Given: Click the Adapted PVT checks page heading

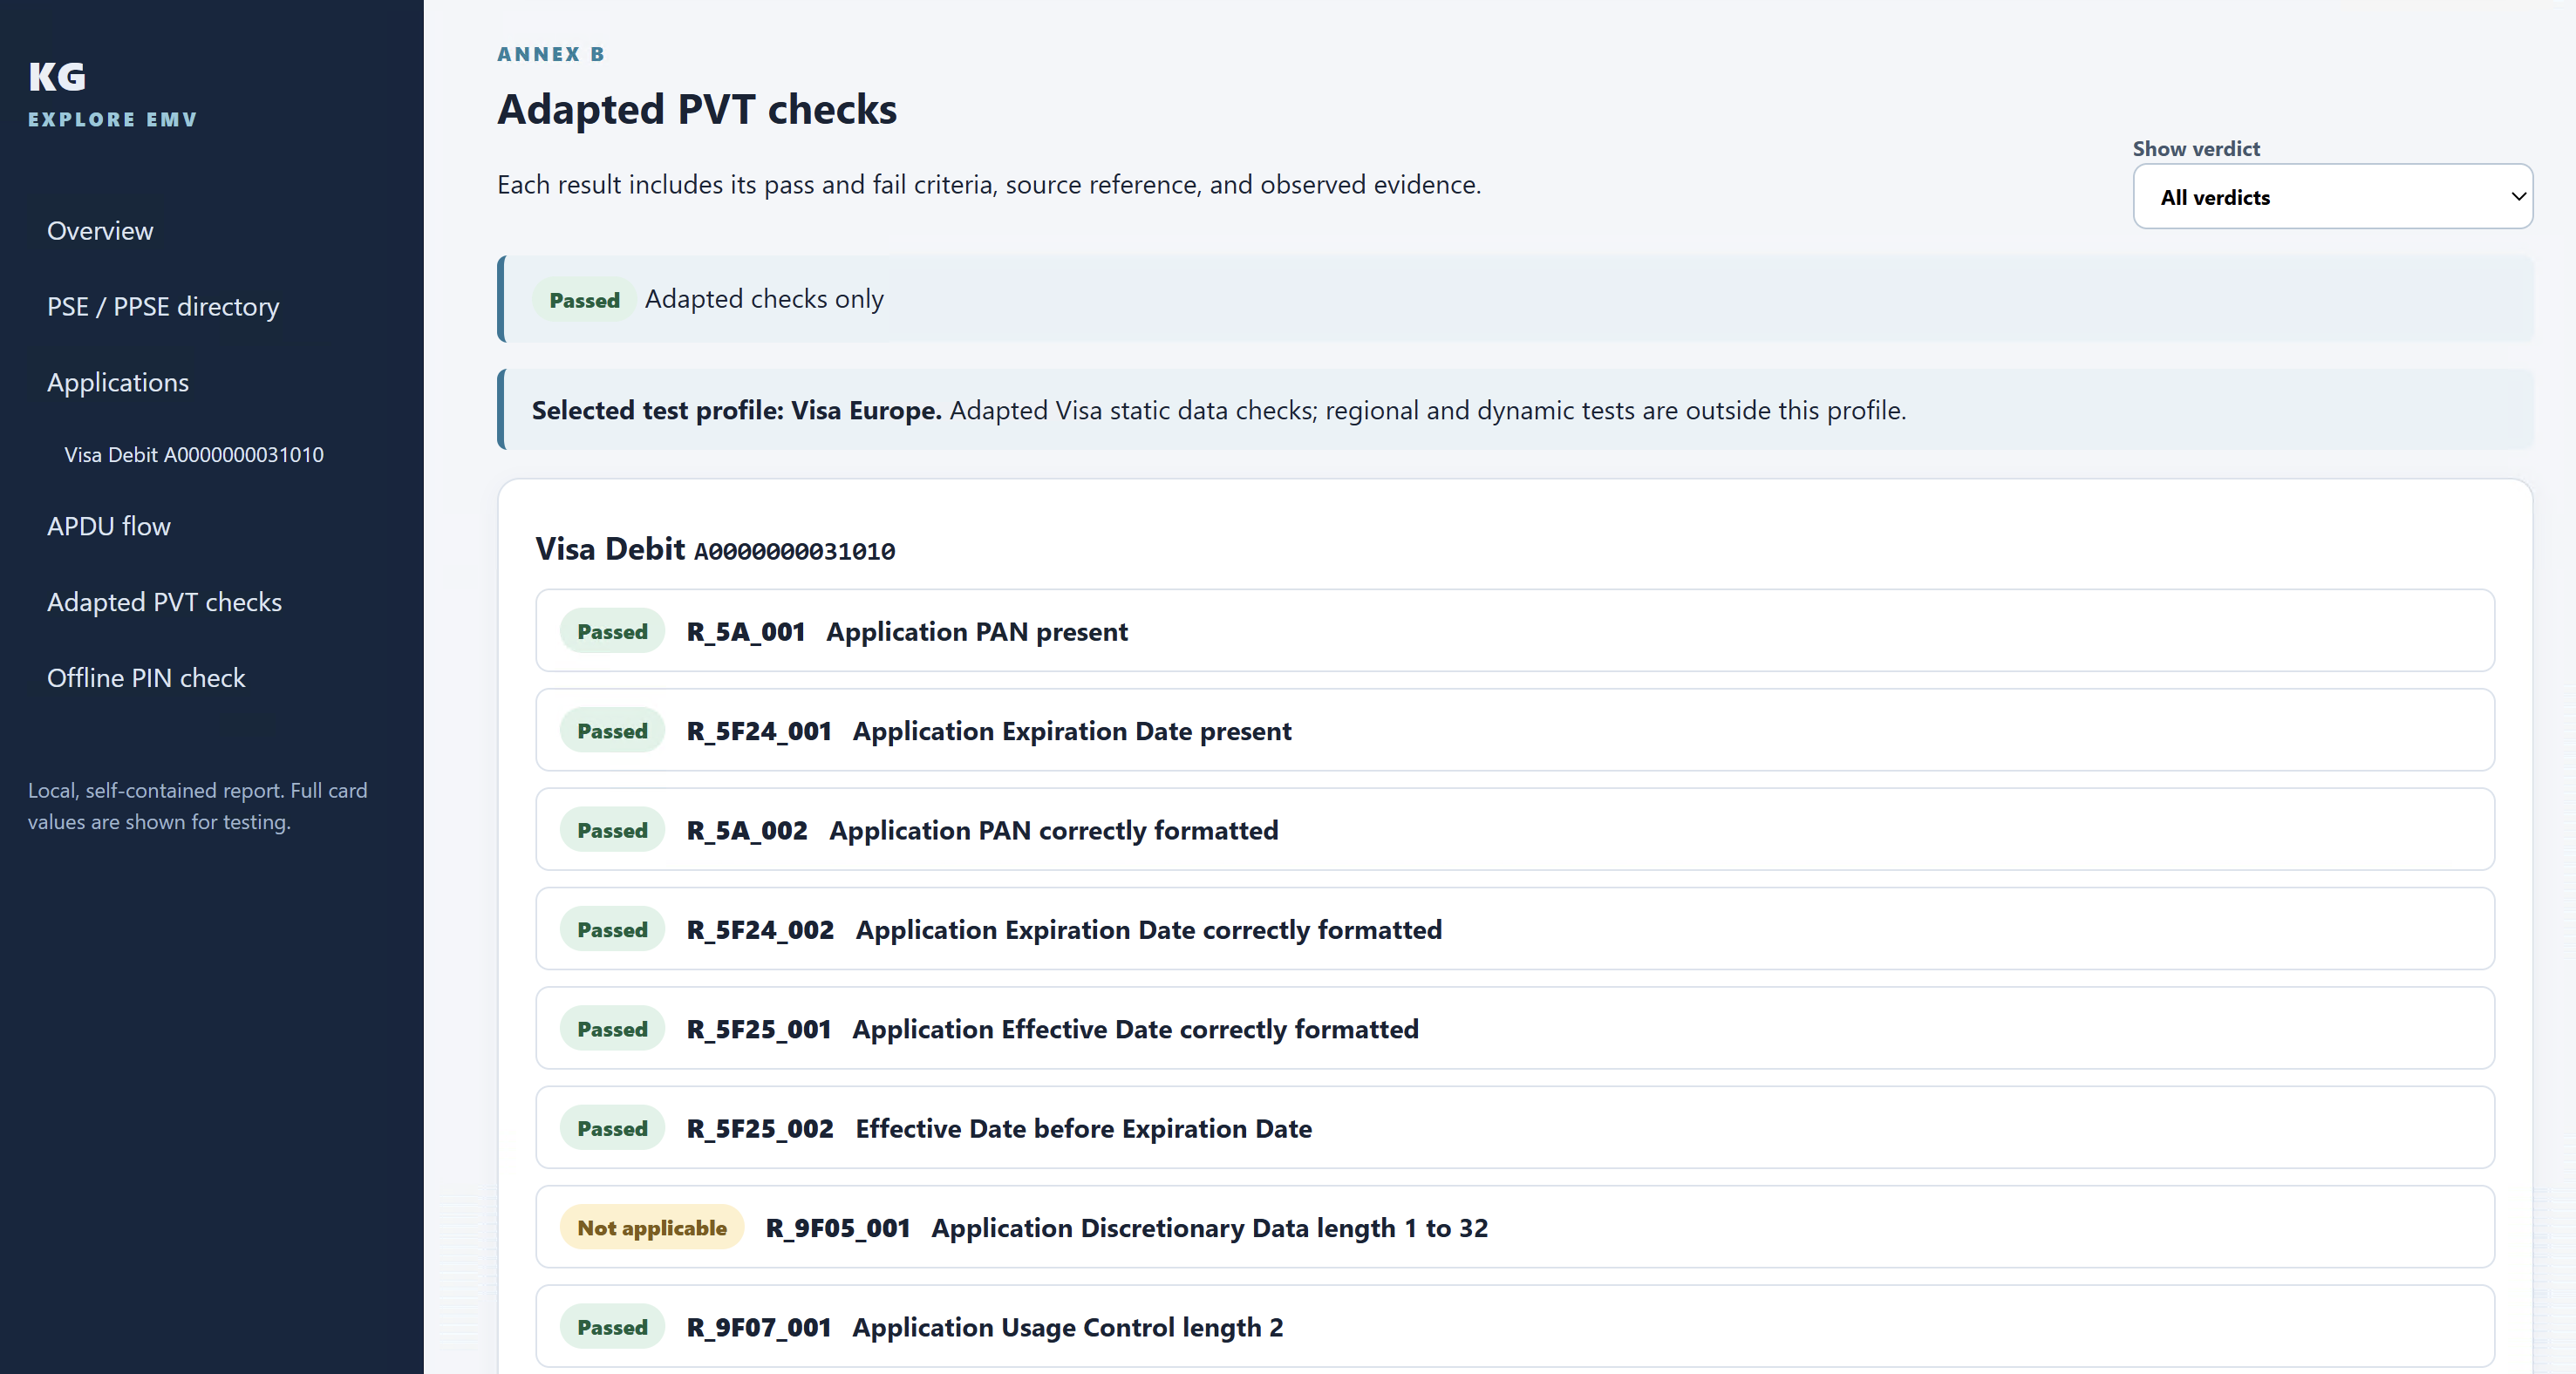Looking at the screenshot, I should (x=697, y=109).
